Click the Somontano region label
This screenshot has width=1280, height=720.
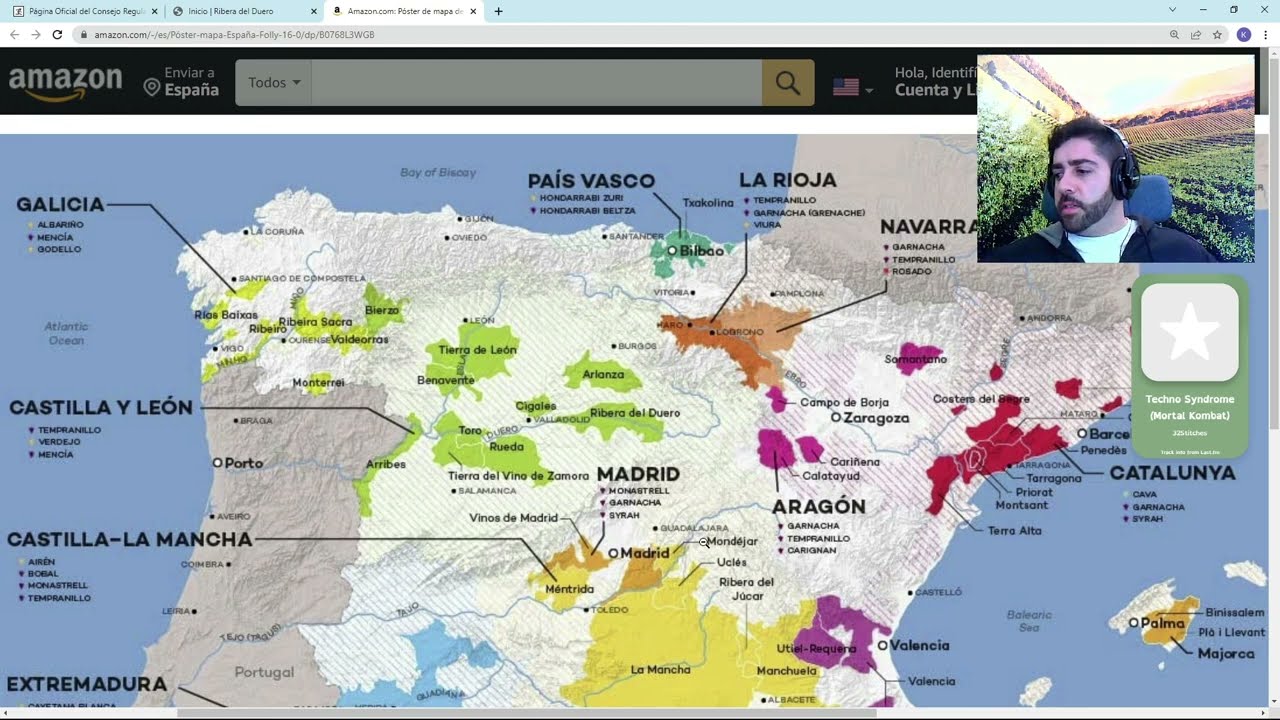coord(915,359)
